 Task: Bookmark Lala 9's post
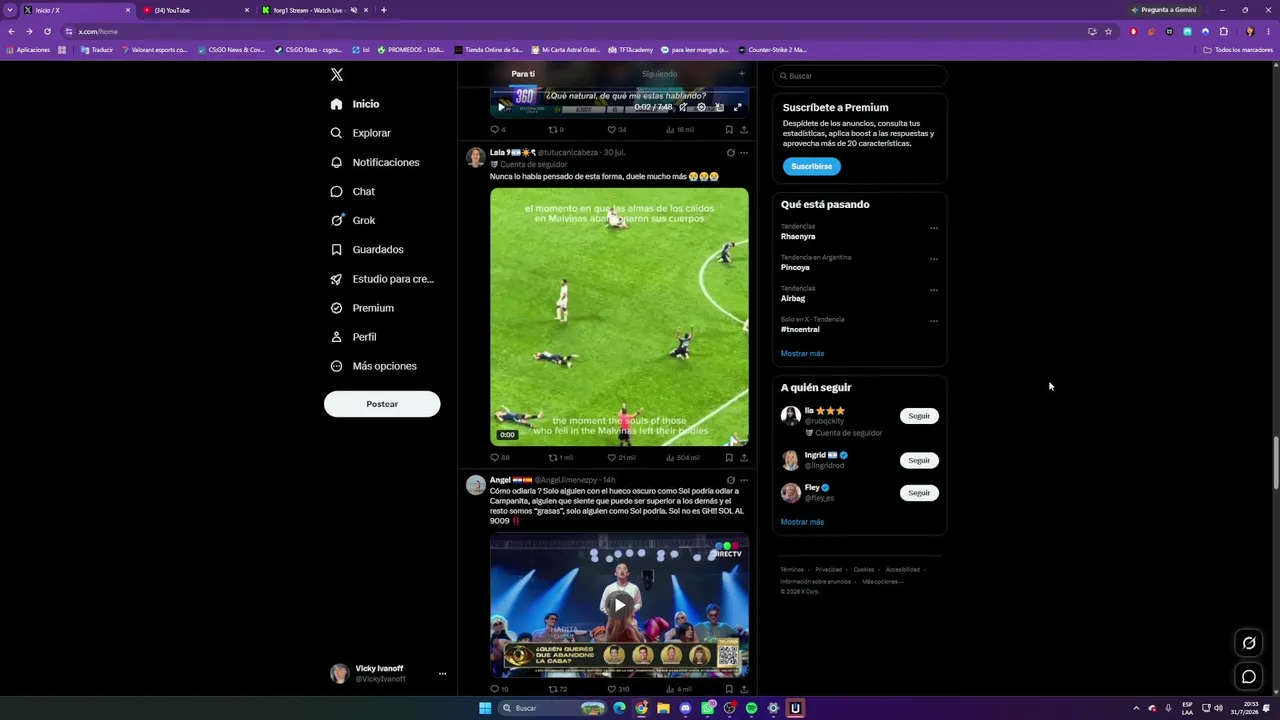tap(729, 458)
